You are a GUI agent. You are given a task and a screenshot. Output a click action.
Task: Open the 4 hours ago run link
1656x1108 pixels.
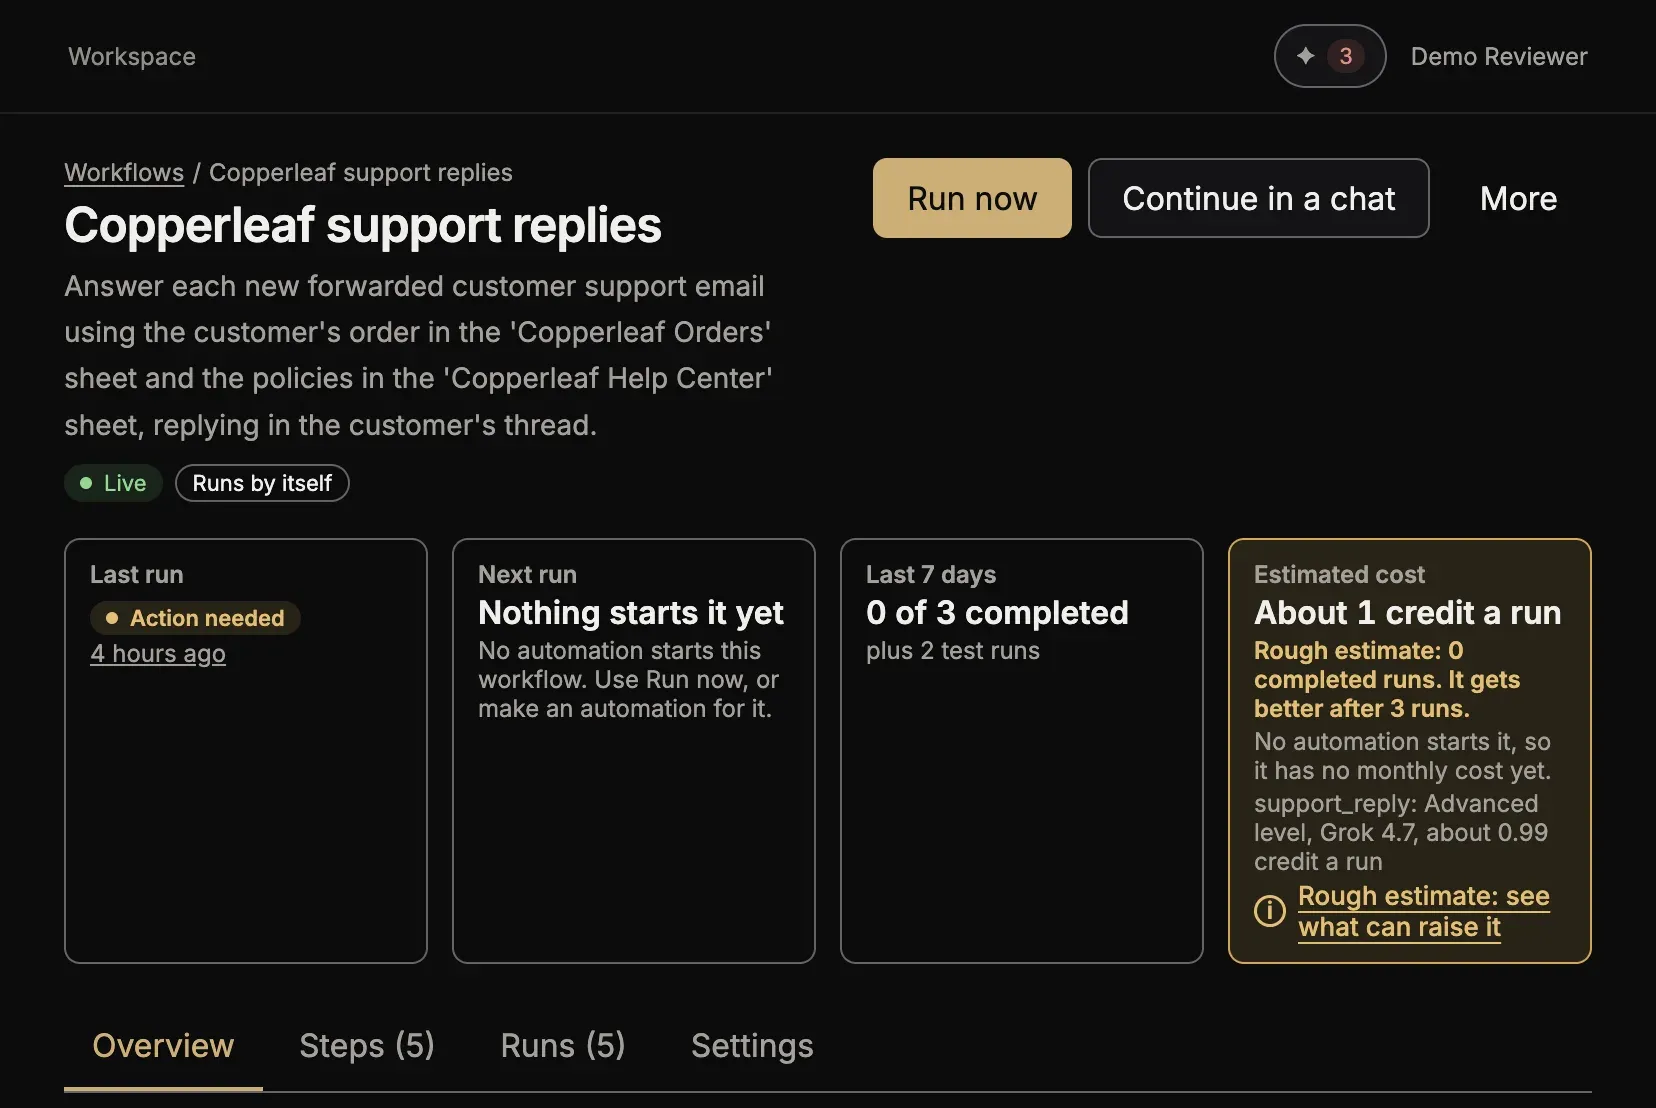[158, 654]
